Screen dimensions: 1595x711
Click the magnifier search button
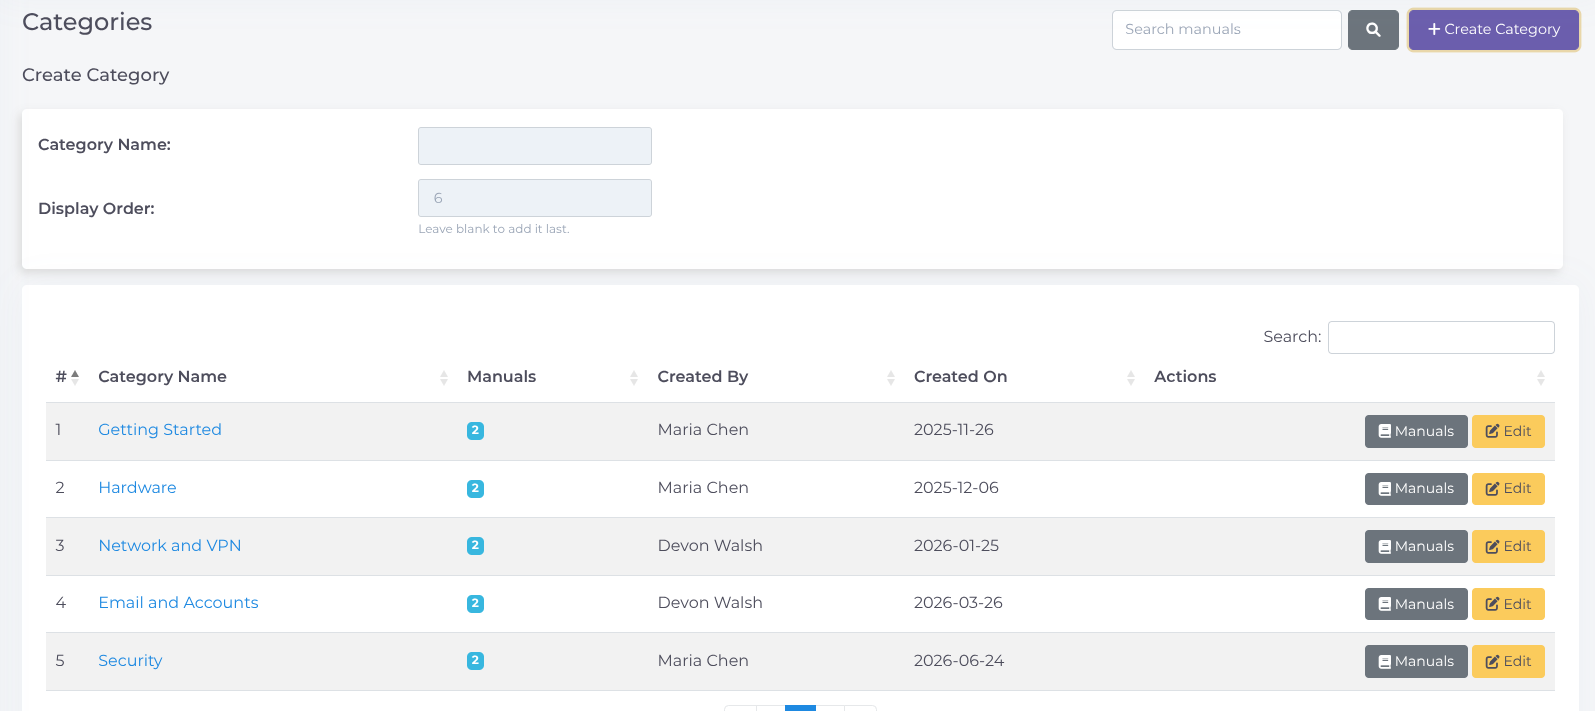[x=1373, y=30]
